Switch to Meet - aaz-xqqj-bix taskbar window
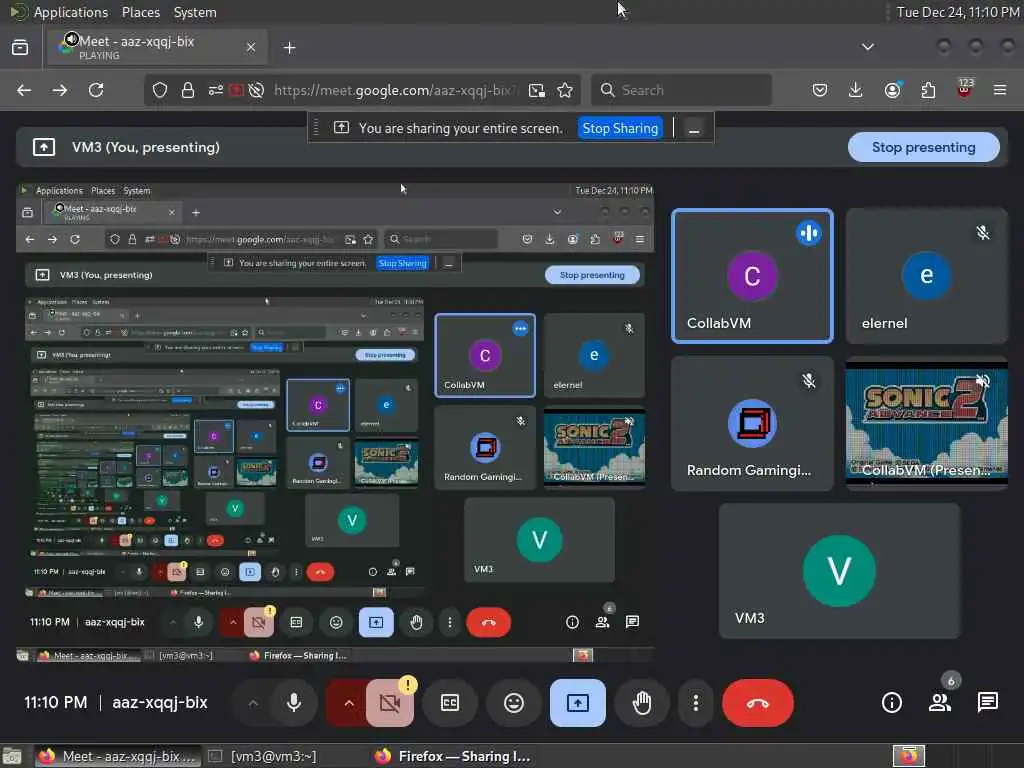The image size is (1024, 768). pos(117,756)
